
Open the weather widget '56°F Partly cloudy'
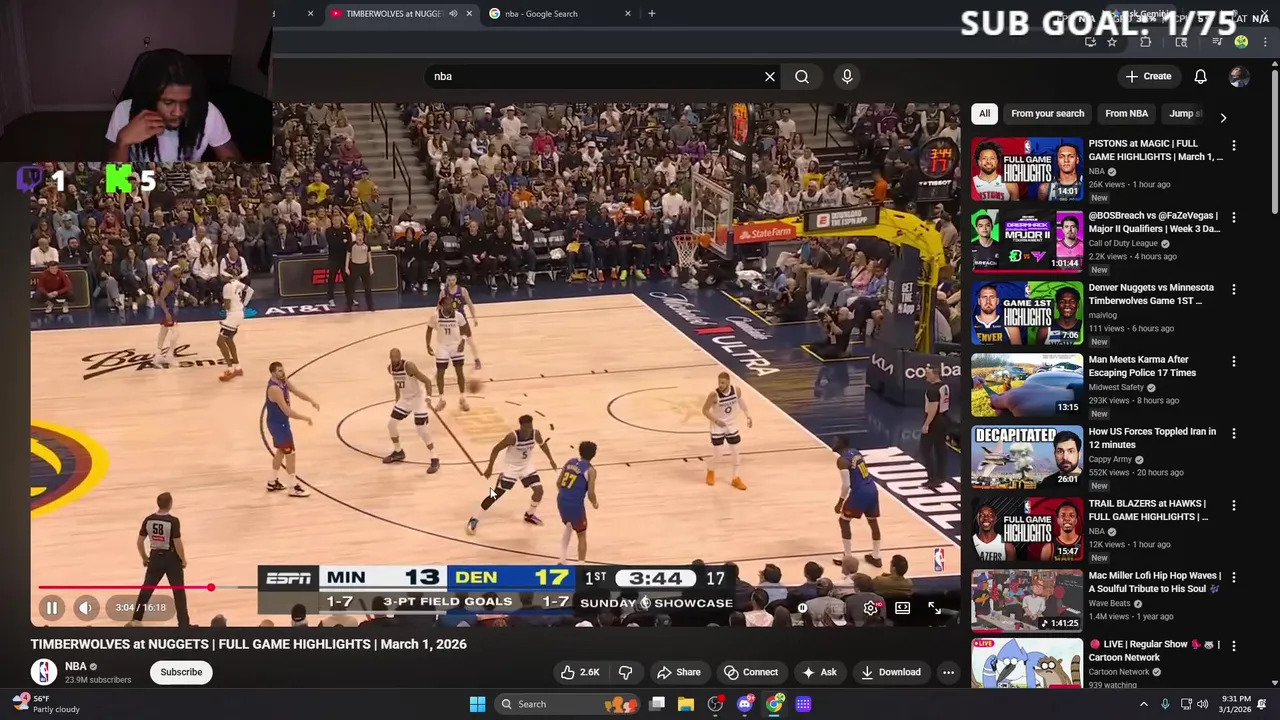(46, 704)
